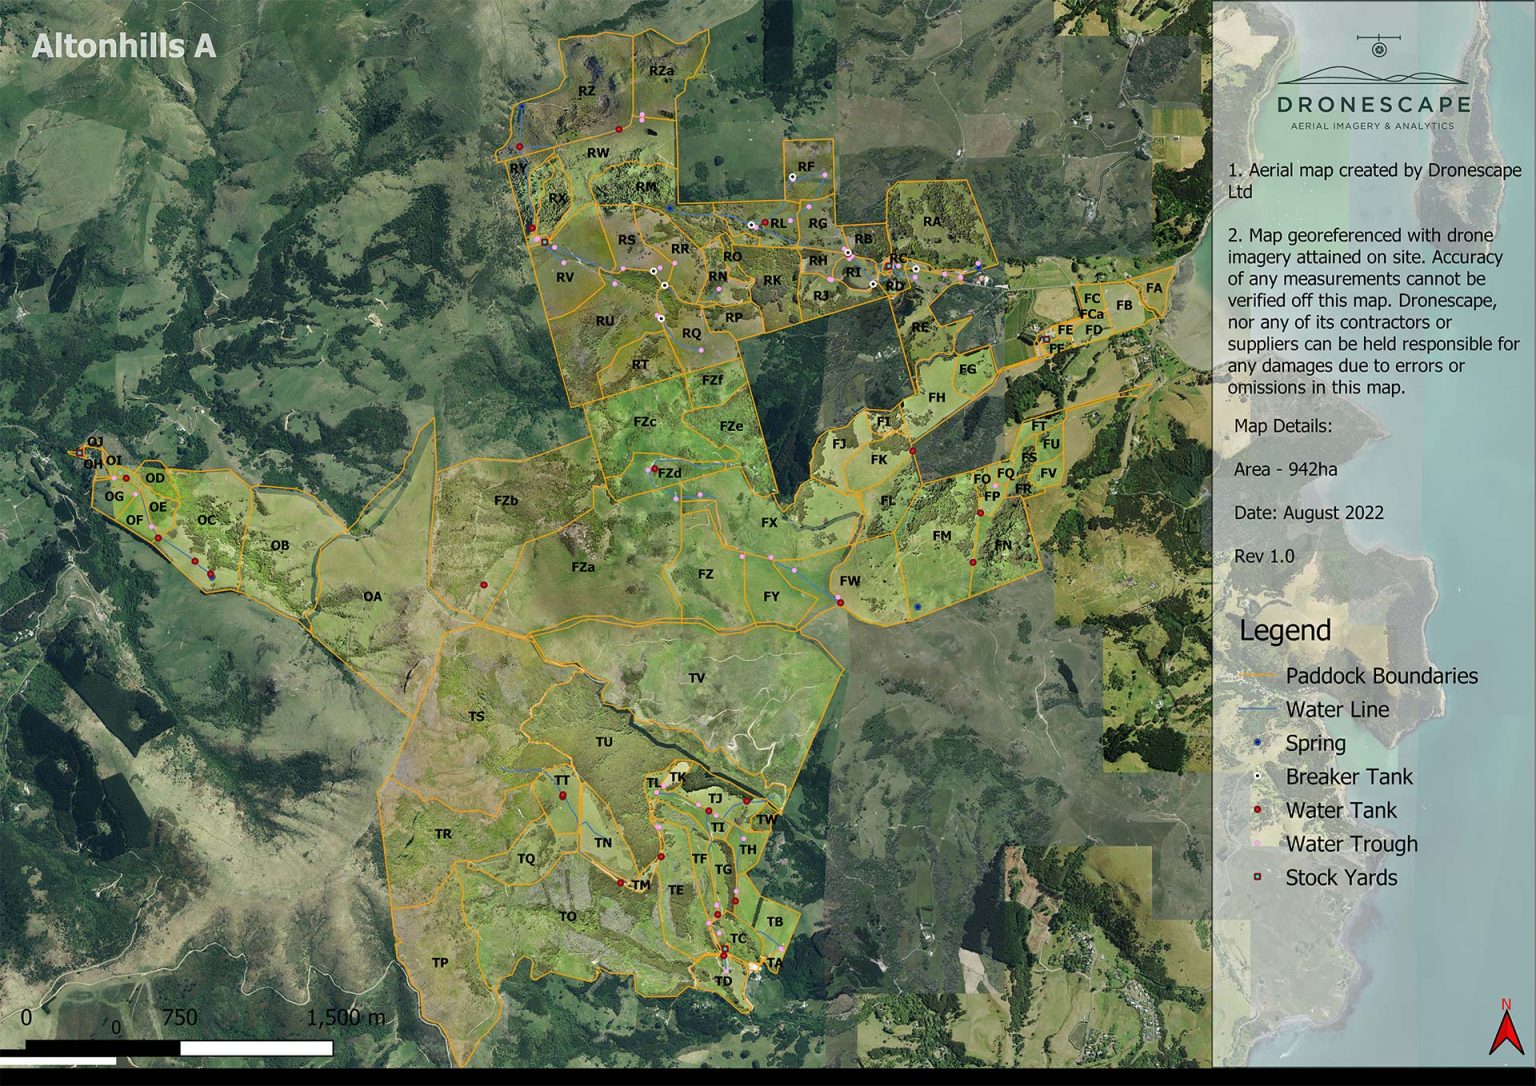Select the Stock Yards legend symbol

[1258, 877]
